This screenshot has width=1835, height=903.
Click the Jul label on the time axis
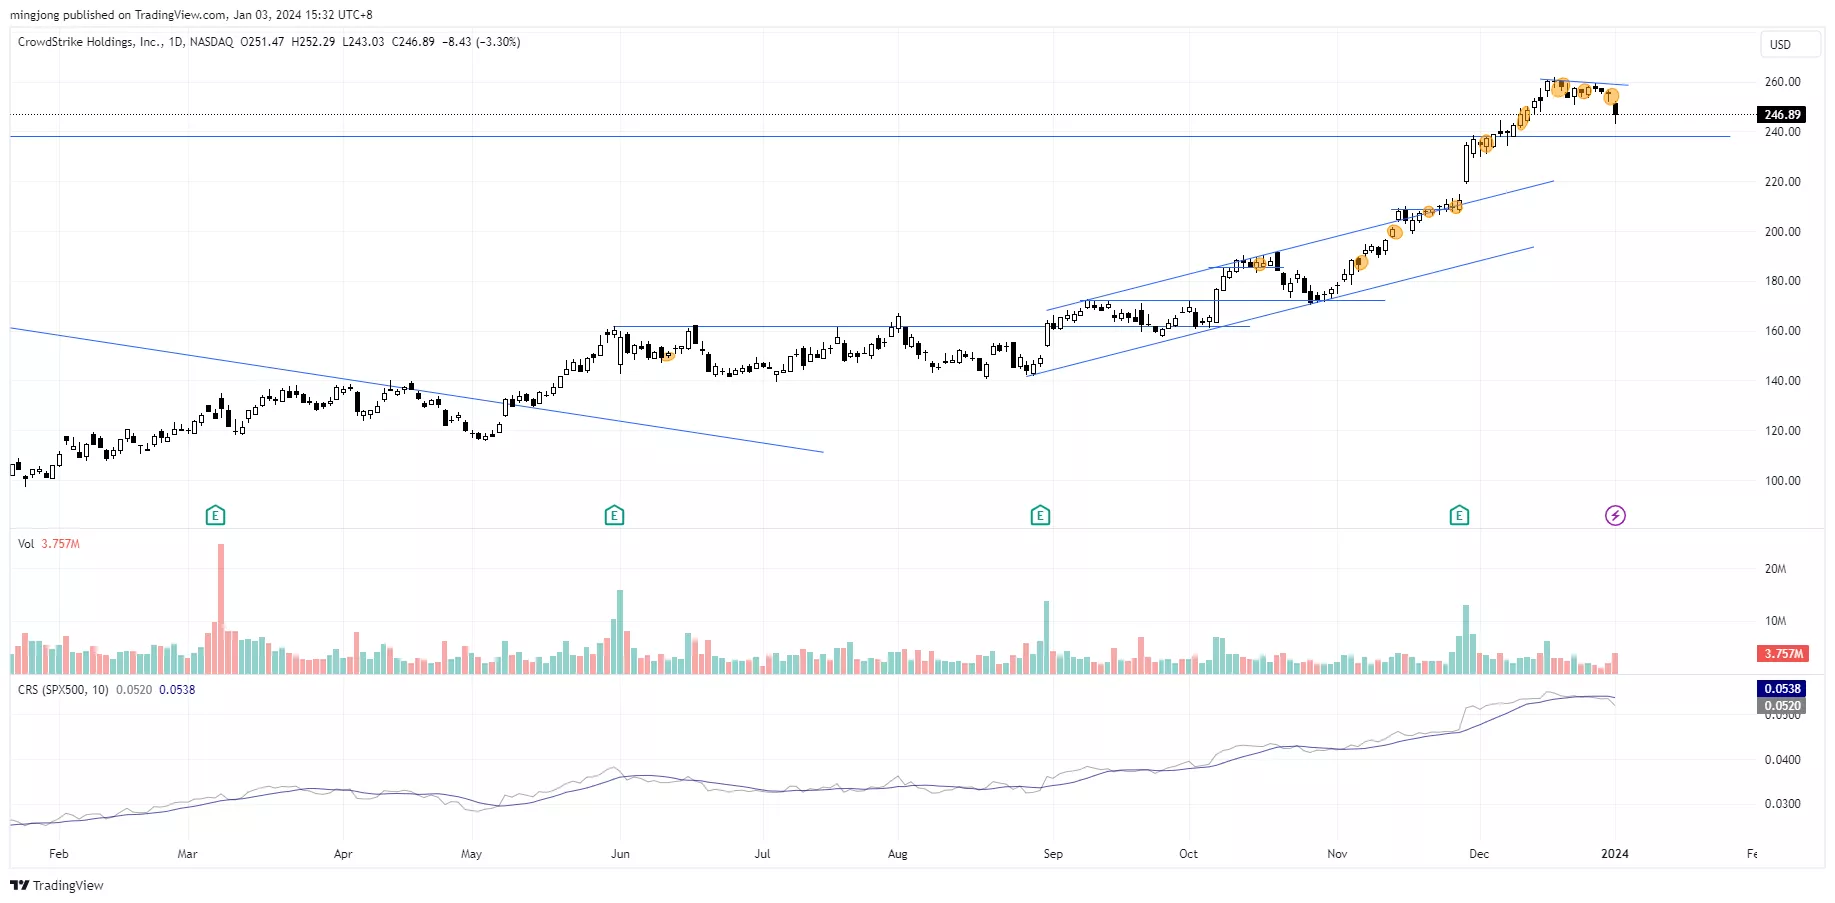tap(762, 854)
